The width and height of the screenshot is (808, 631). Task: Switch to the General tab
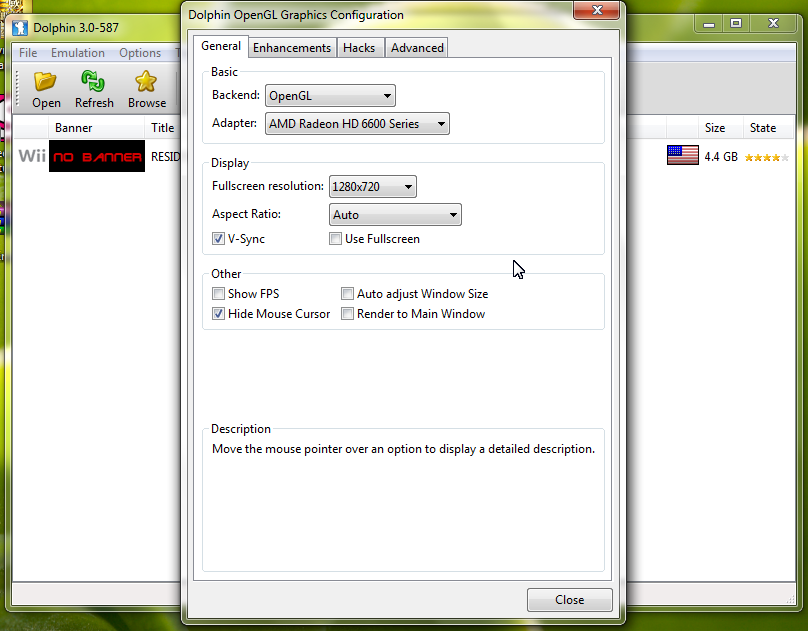(x=221, y=46)
